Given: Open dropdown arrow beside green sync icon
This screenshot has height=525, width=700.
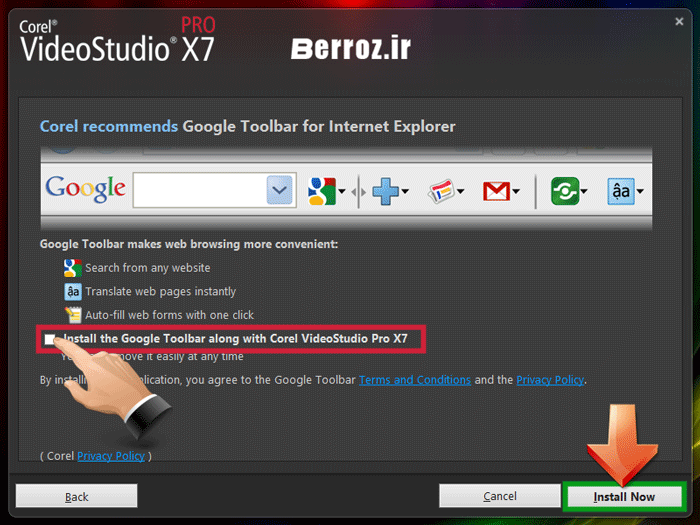Looking at the screenshot, I should 584,192.
